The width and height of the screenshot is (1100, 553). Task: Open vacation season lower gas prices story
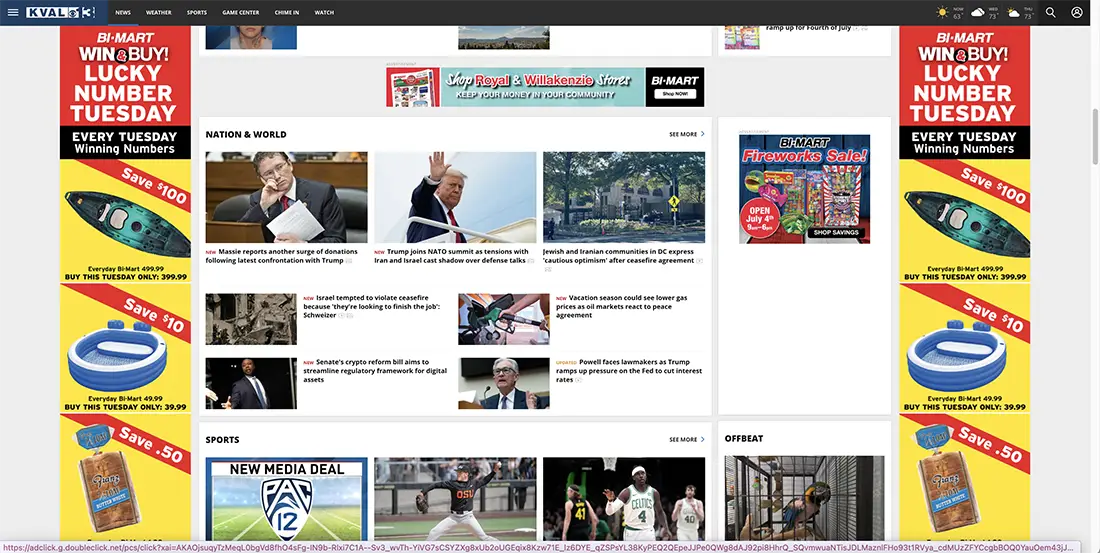[623, 307]
